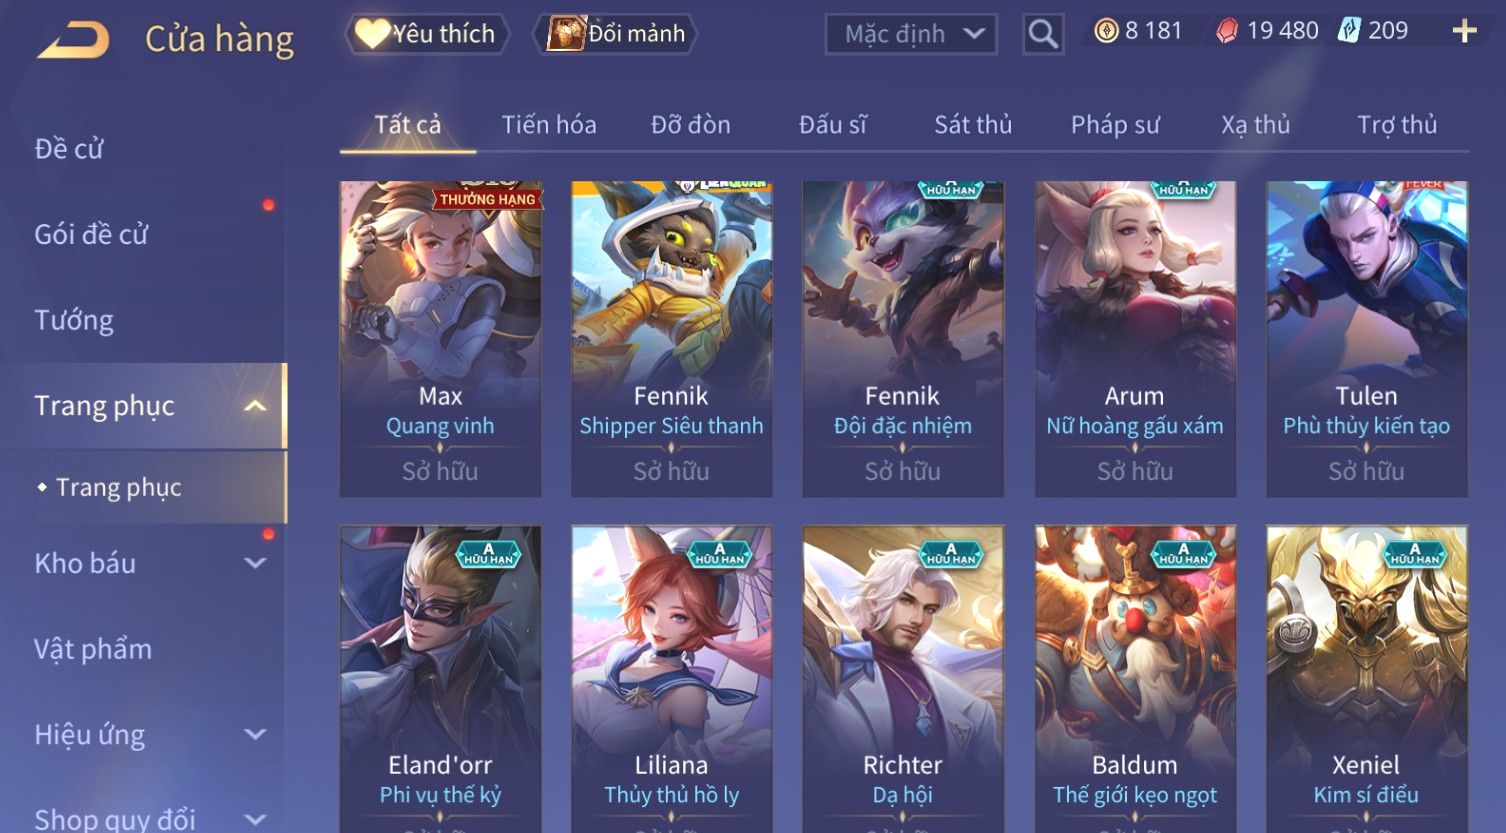Switch to the Pháp sư tab
This screenshot has height=833, width=1506.
[1115, 125]
